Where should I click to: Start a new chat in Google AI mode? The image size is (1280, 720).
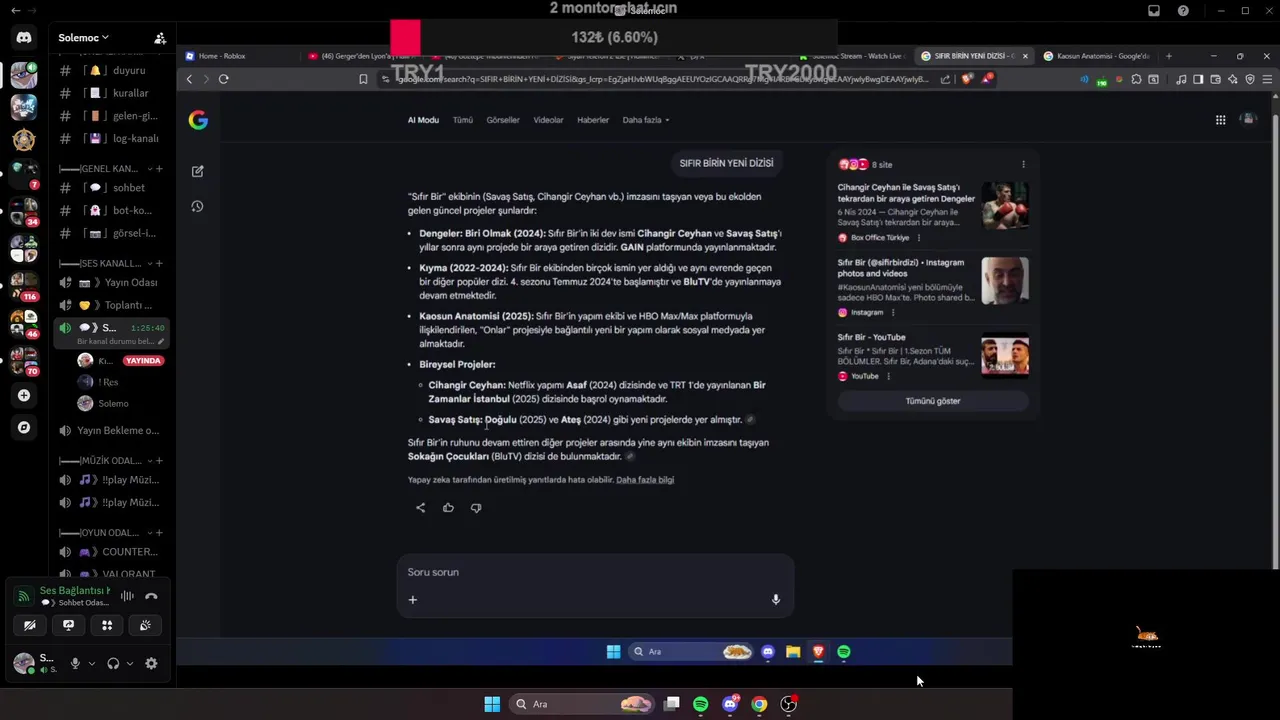point(197,171)
